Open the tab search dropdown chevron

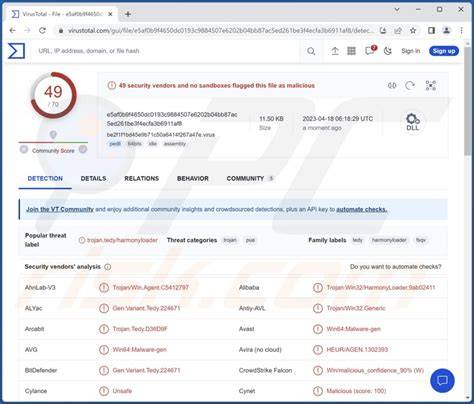[397, 10]
